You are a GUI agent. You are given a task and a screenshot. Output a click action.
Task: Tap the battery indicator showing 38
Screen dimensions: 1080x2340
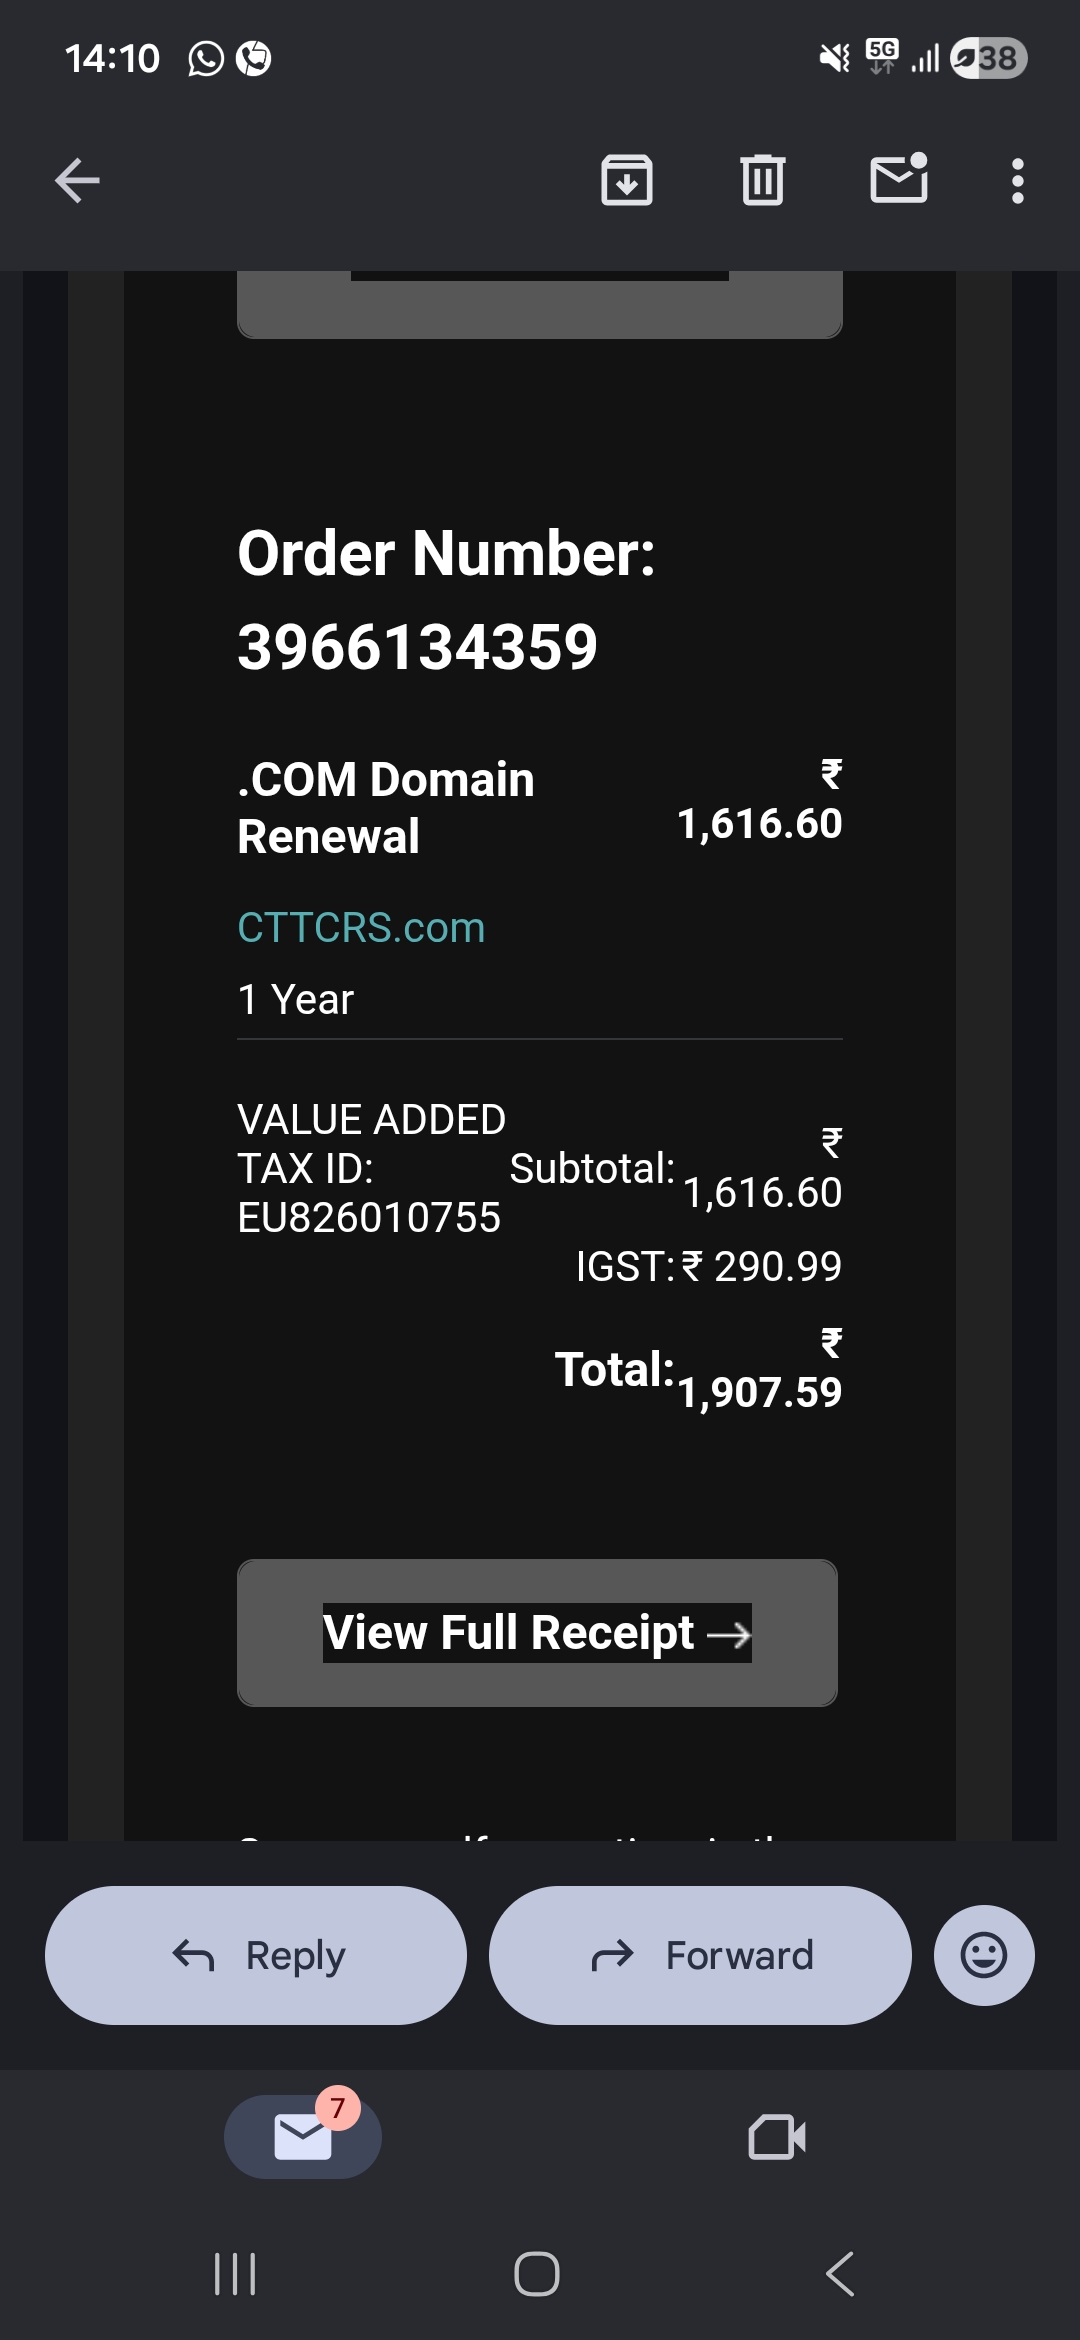click(989, 58)
